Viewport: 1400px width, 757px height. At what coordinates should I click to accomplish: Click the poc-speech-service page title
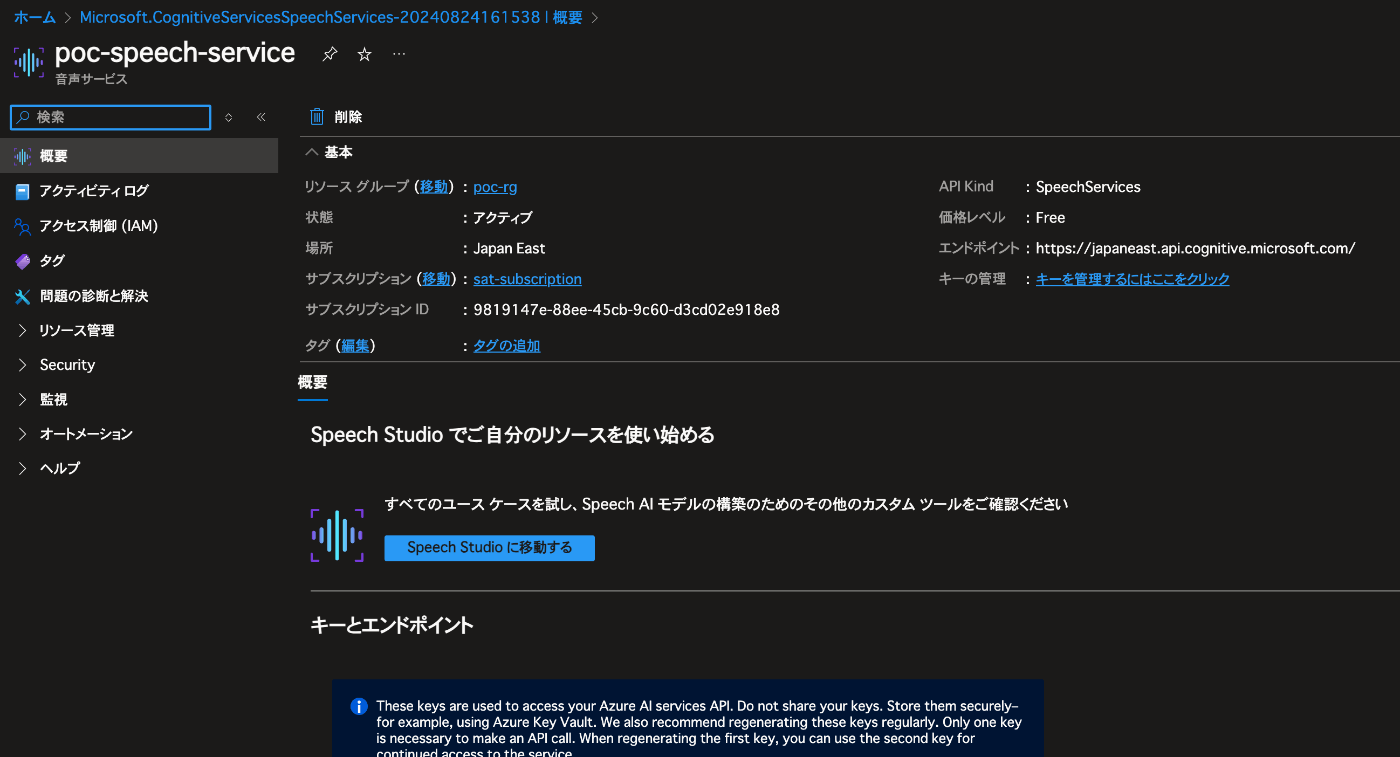coord(175,52)
